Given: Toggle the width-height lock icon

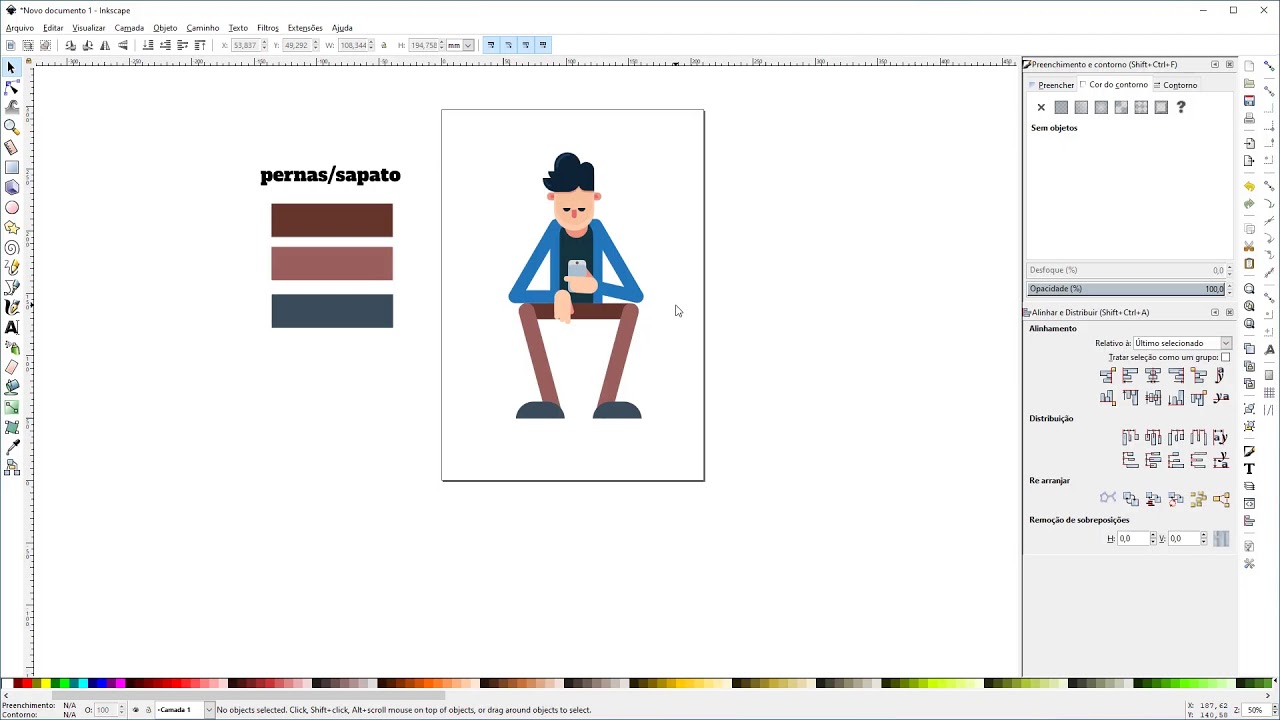Looking at the screenshot, I should 384,45.
